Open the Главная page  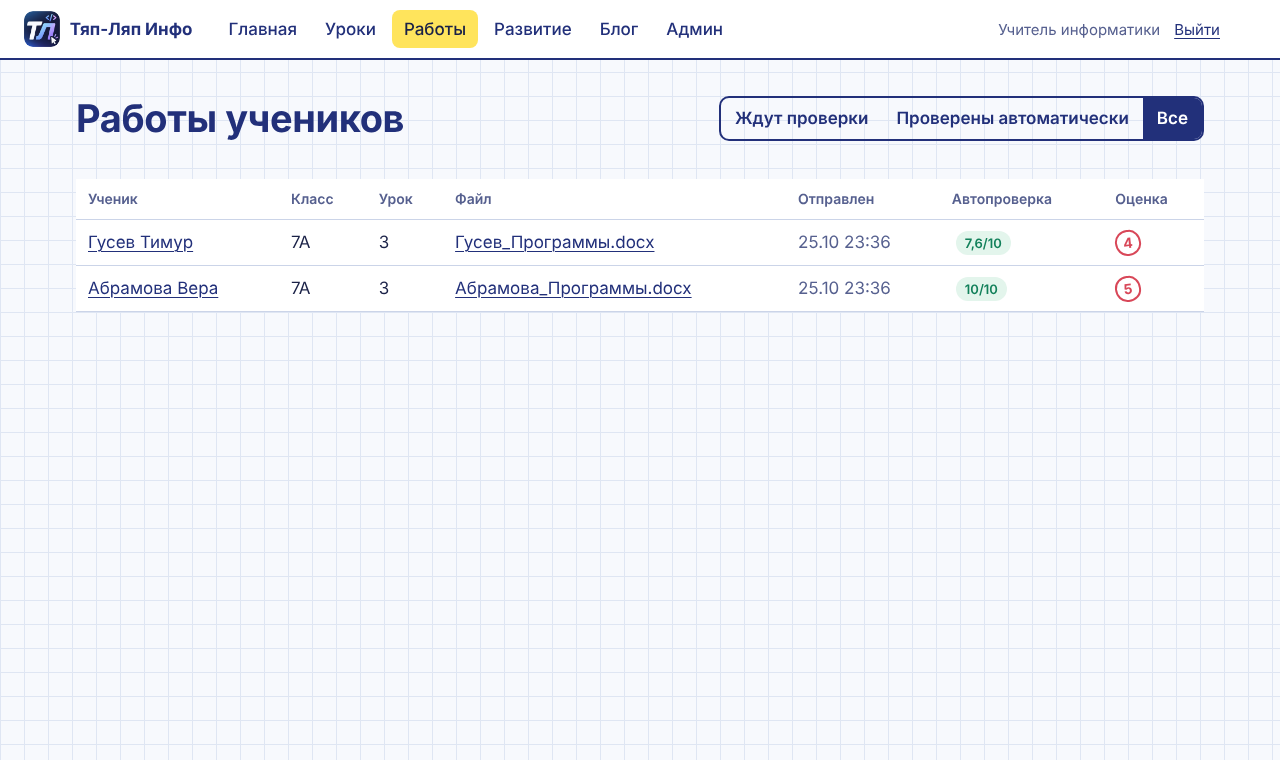tap(263, 29)
